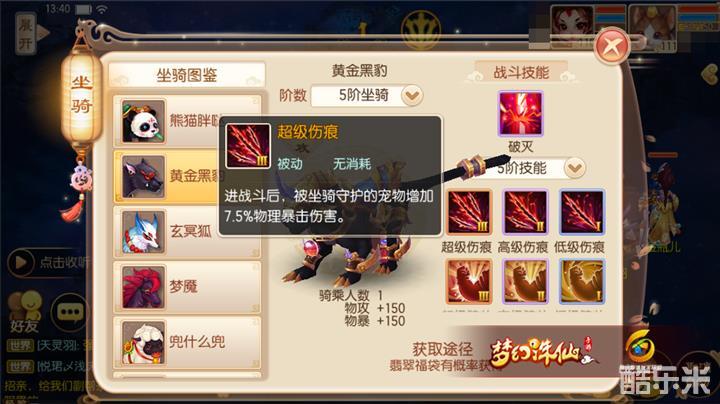Open the 坐骑 lantern tab

click(81, 95)
